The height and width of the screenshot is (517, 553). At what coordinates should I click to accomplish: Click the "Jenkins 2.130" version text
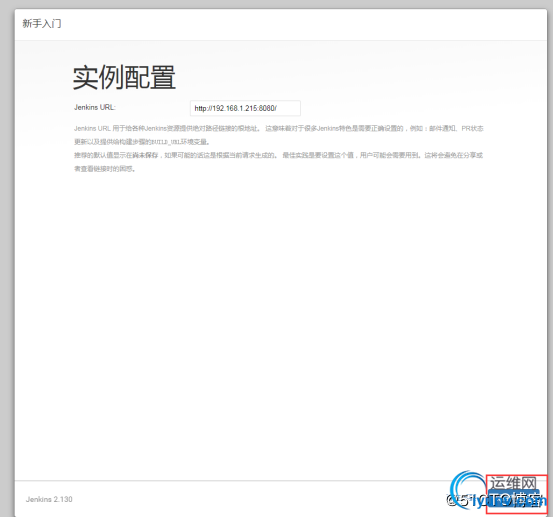49,499
